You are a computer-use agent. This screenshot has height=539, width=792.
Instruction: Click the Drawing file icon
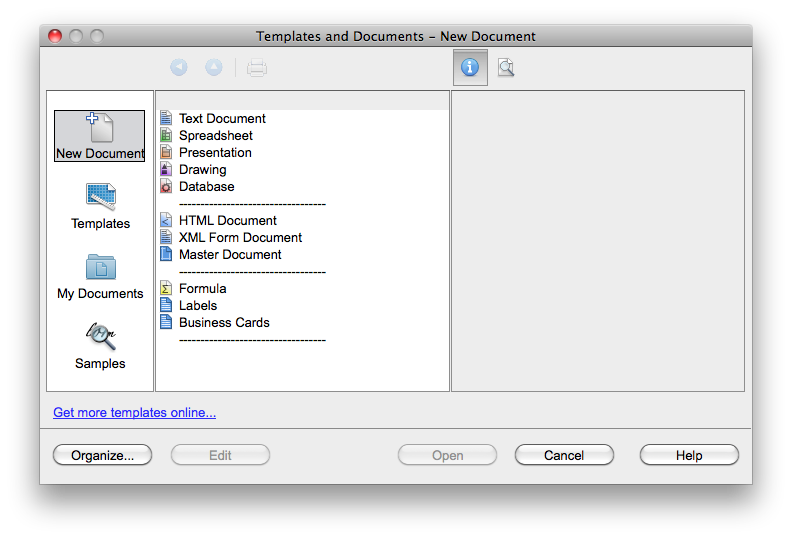tap(166, 169)
